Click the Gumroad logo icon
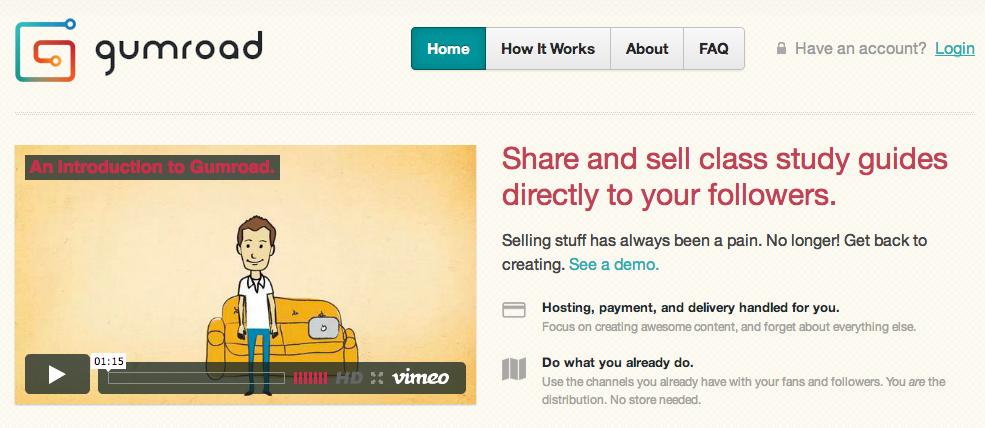This screenshot has width=985, height=428. [x=46, y=50]
